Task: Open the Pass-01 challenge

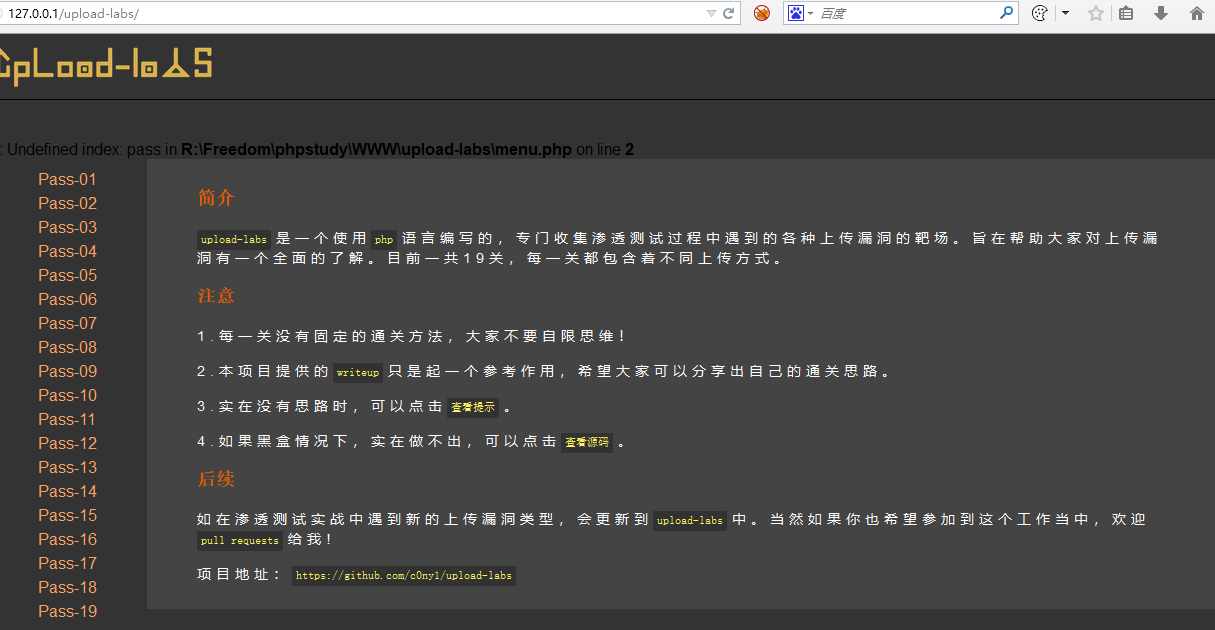Action: (x=67, y=179)
